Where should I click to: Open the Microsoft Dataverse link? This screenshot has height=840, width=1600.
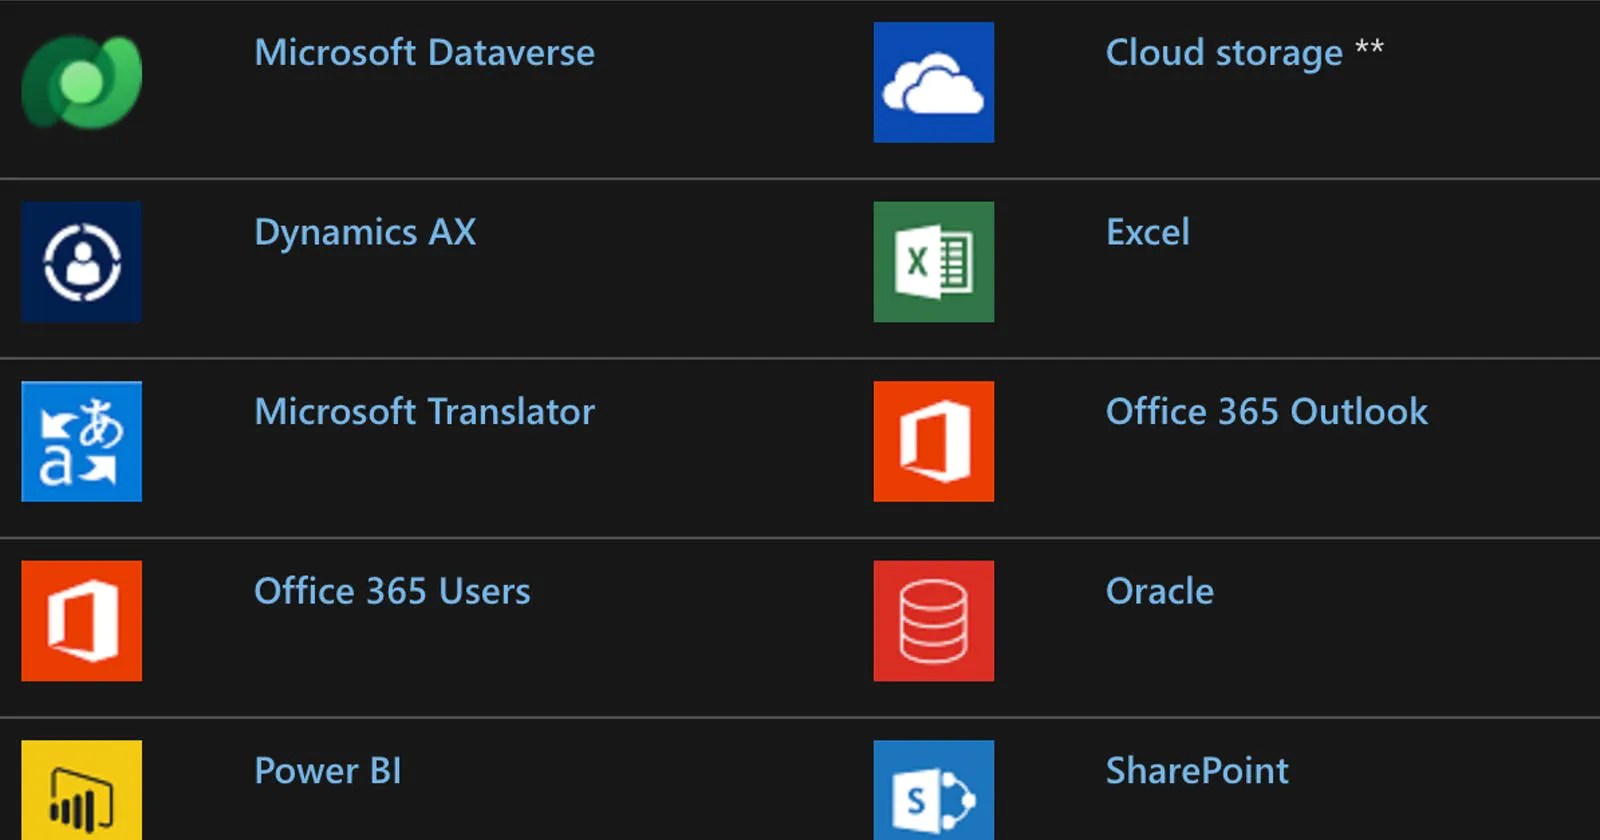click(425, 53)
